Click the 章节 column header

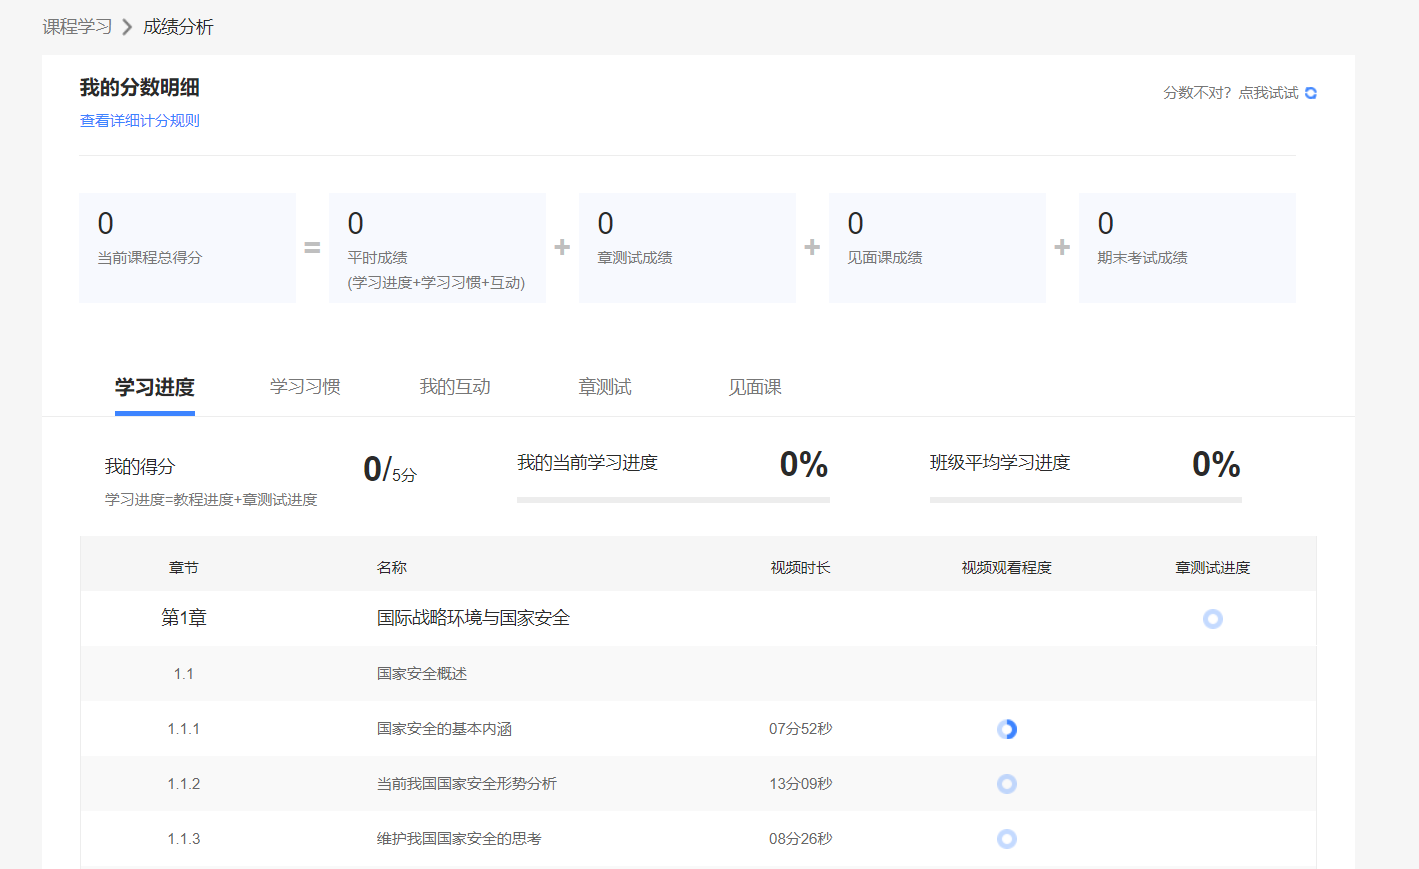click(184, 568)
